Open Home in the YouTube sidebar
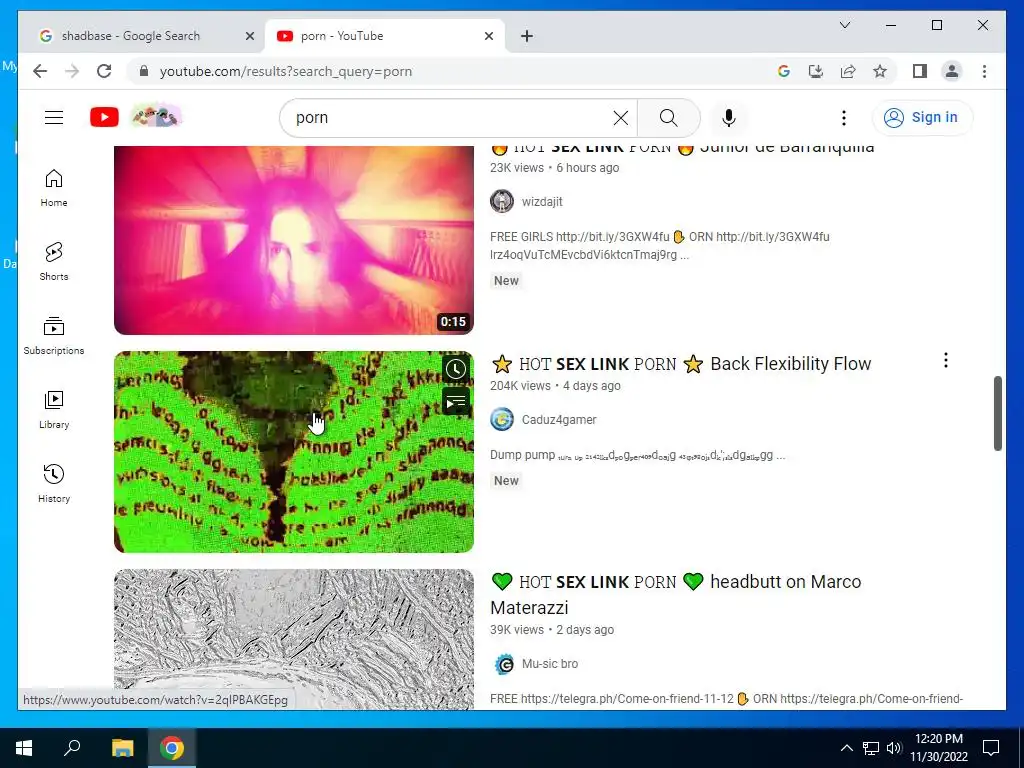1024x768 pixels. 54,188
